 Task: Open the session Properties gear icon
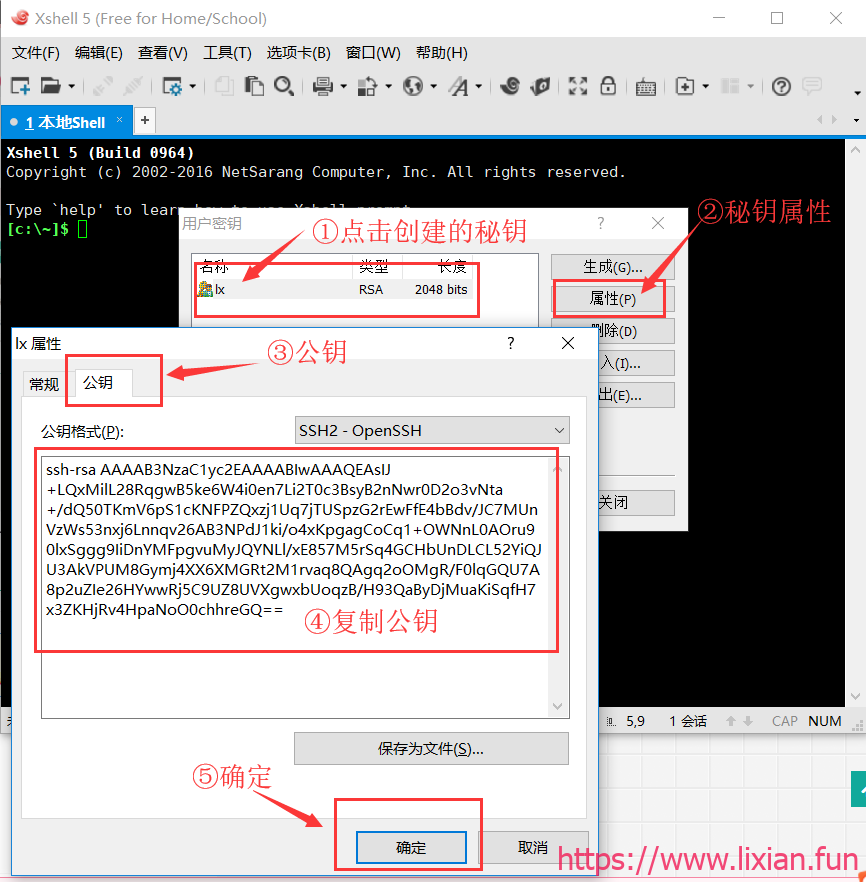click(x=172, y=87)
